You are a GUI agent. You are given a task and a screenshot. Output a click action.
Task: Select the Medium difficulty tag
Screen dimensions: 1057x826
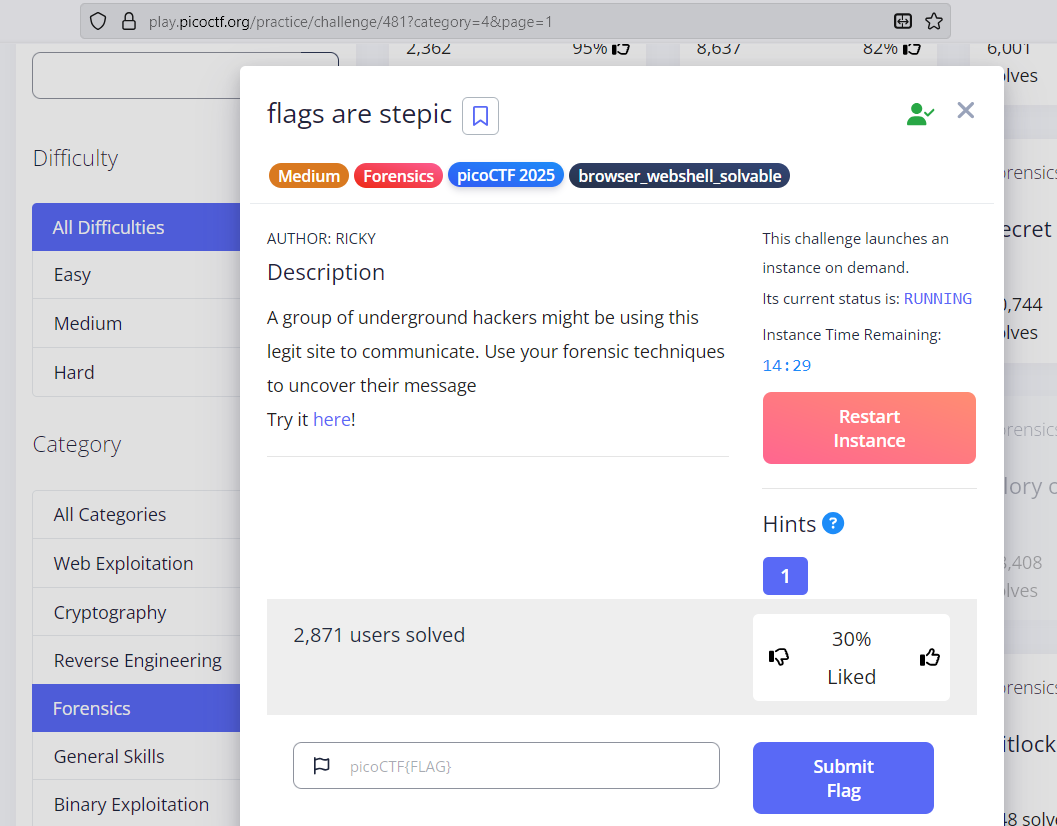coord(309,176)
